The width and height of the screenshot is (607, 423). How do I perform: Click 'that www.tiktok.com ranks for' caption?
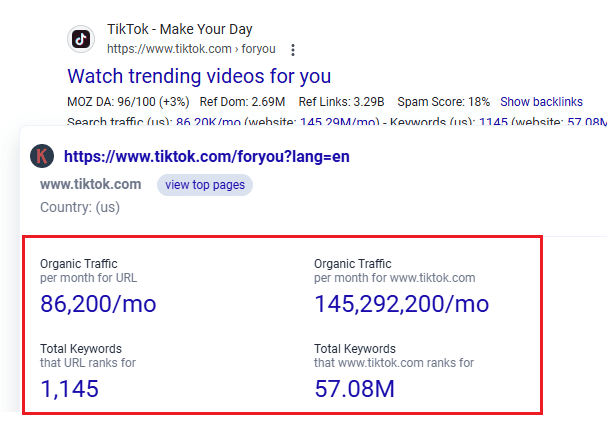pyautogui.click(x=394, y=363)
